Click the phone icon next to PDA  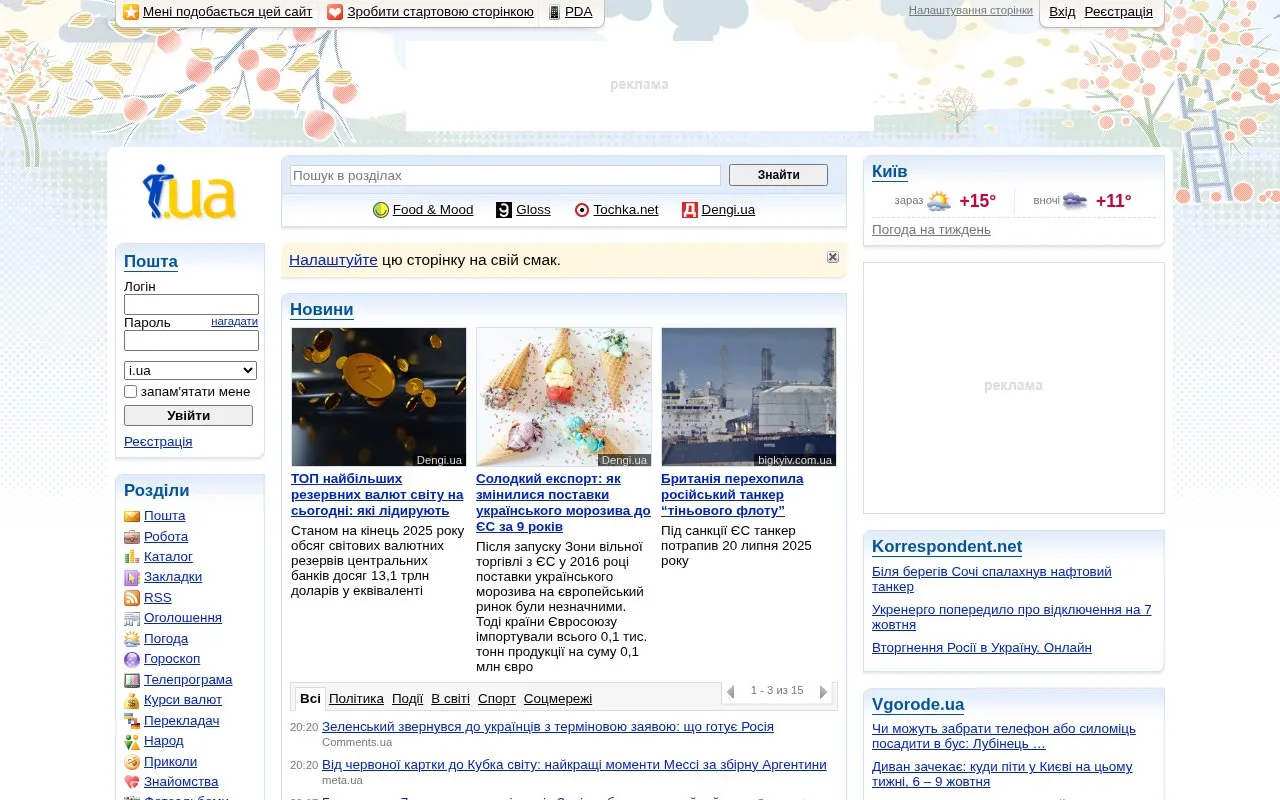coord(554,12)
